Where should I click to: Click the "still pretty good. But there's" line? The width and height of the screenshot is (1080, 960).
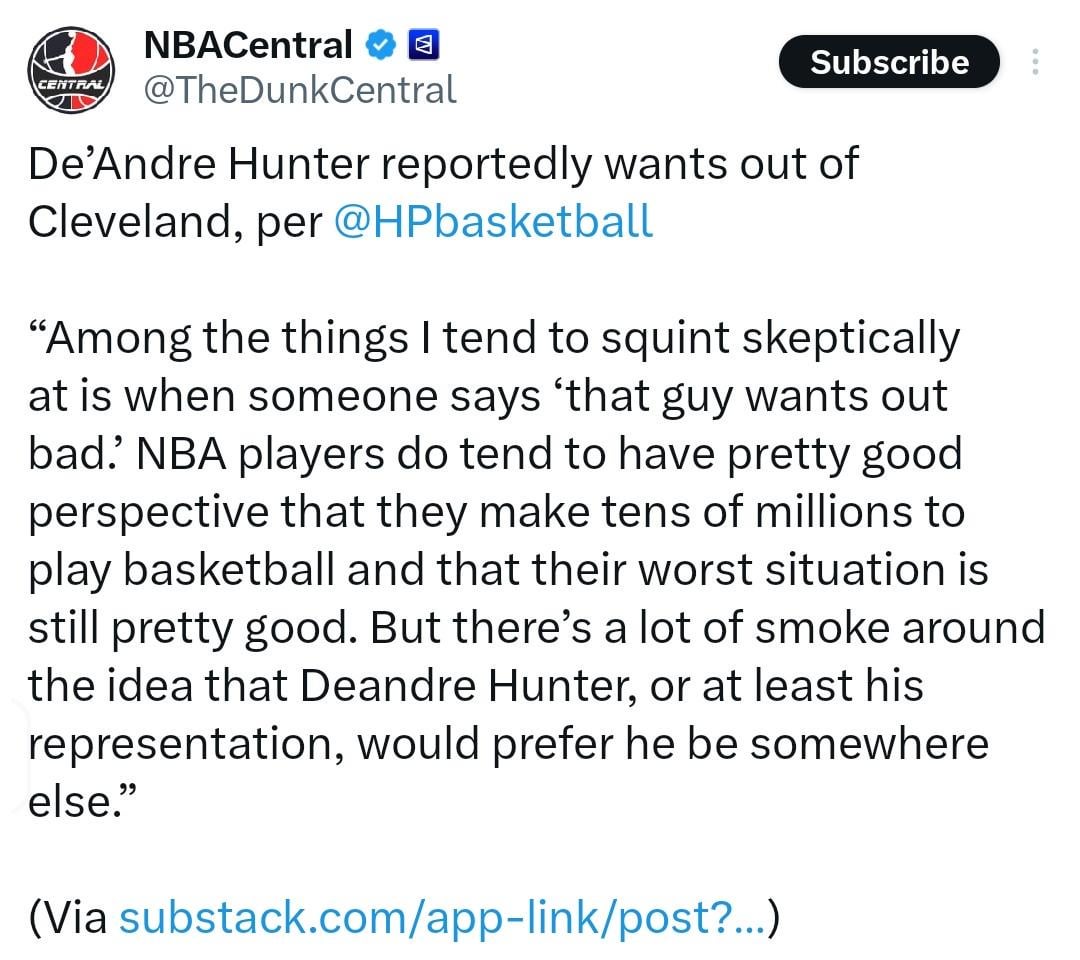coord(535,628)
